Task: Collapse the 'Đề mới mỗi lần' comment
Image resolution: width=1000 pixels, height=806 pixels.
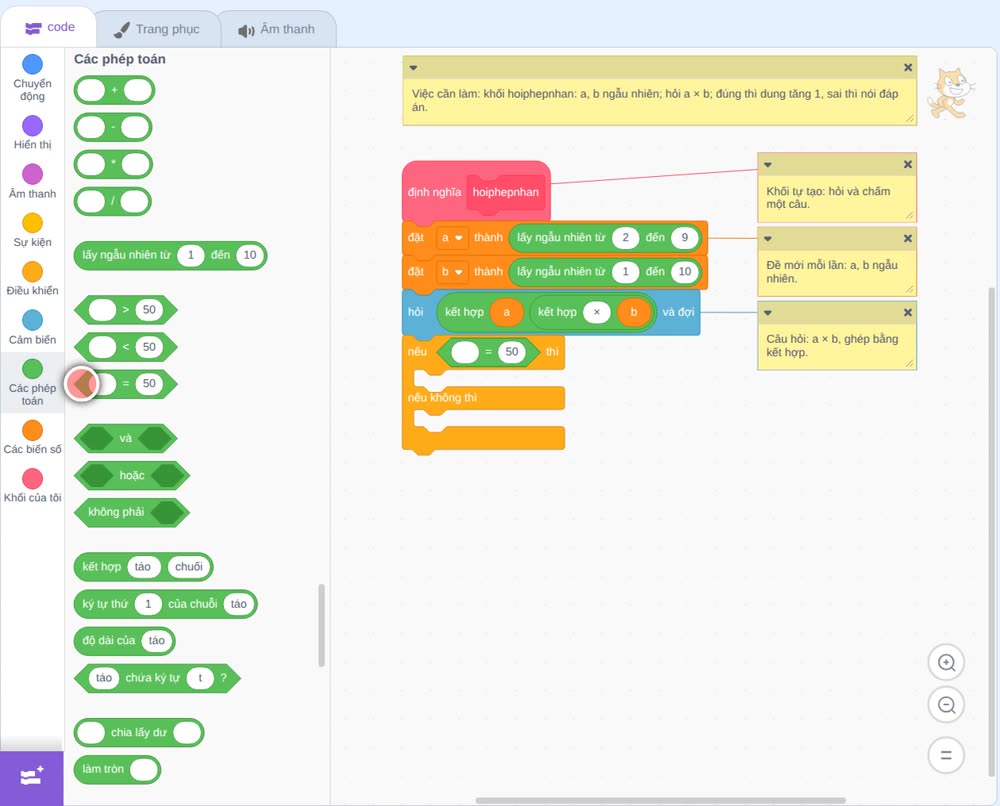Action: [x=768, y=238]
